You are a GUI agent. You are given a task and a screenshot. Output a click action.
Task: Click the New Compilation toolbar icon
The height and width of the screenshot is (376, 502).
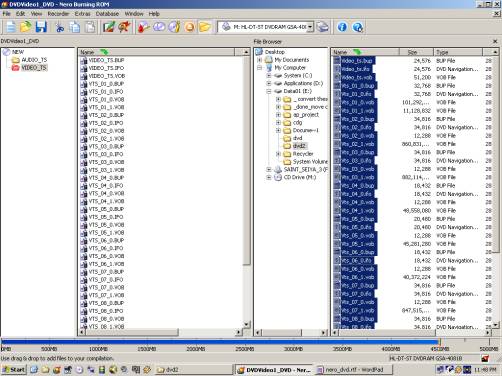click(x=11, y=27)
